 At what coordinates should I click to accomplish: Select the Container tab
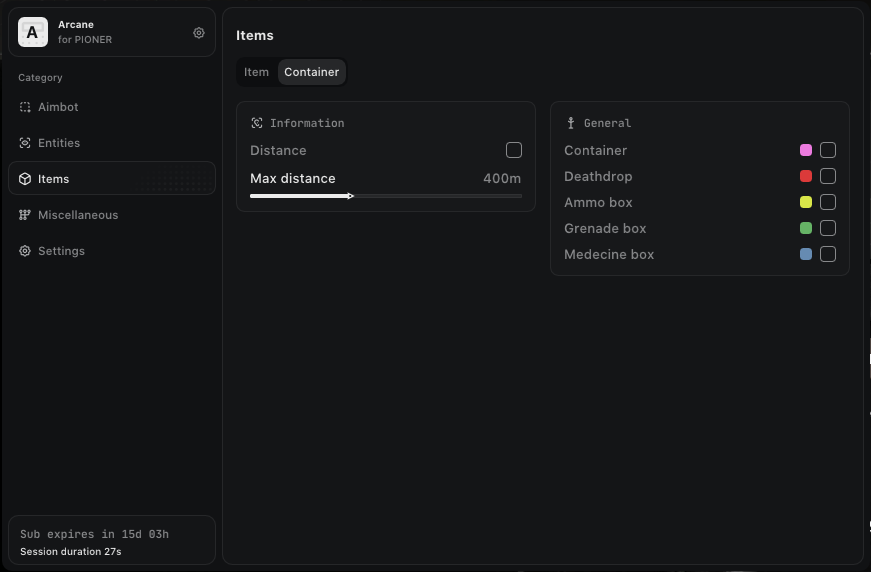(311, 72)
